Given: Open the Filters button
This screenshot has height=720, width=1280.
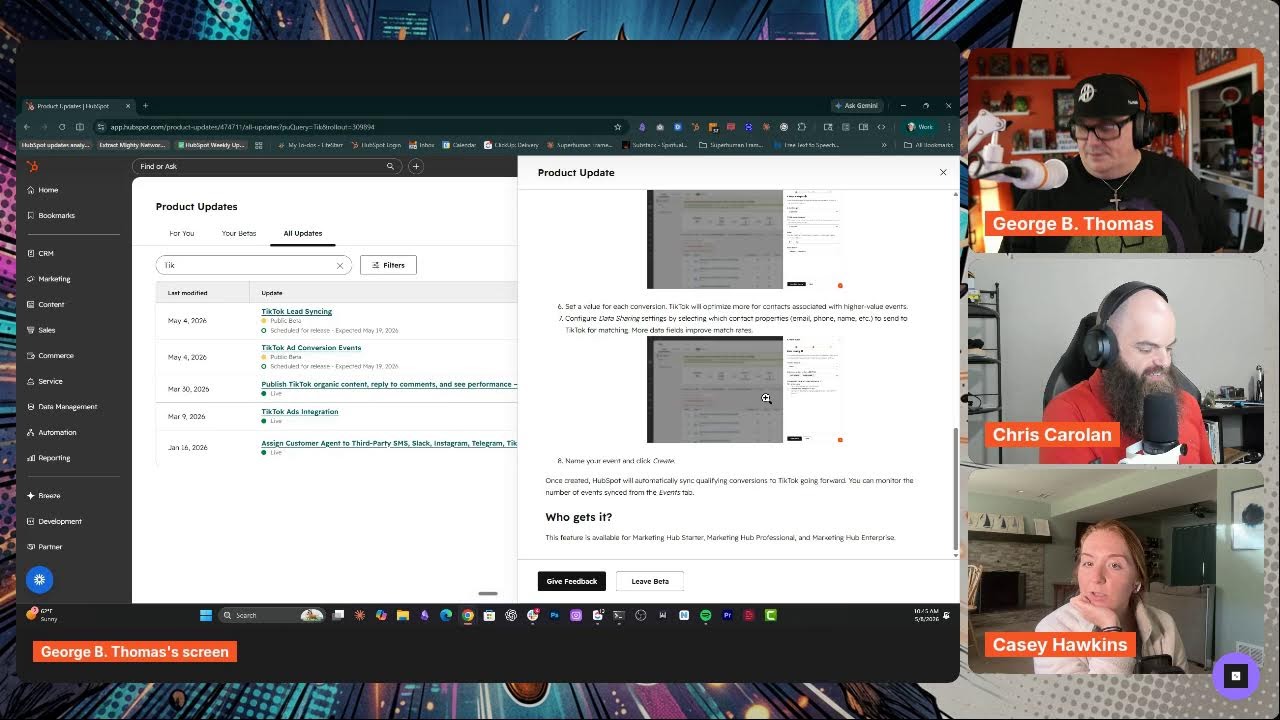Looking at the screenshot, I should (x=388, y=265).
